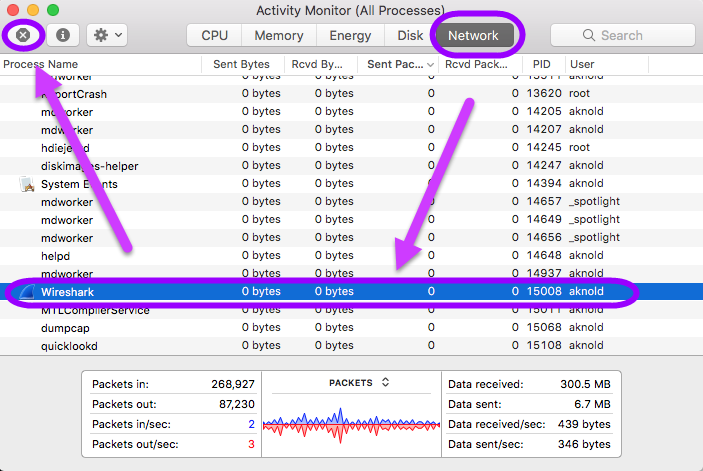Select mdworker process with PID 14937
Viewport: 703px width, 471px height.
click(x=352, y=273)
